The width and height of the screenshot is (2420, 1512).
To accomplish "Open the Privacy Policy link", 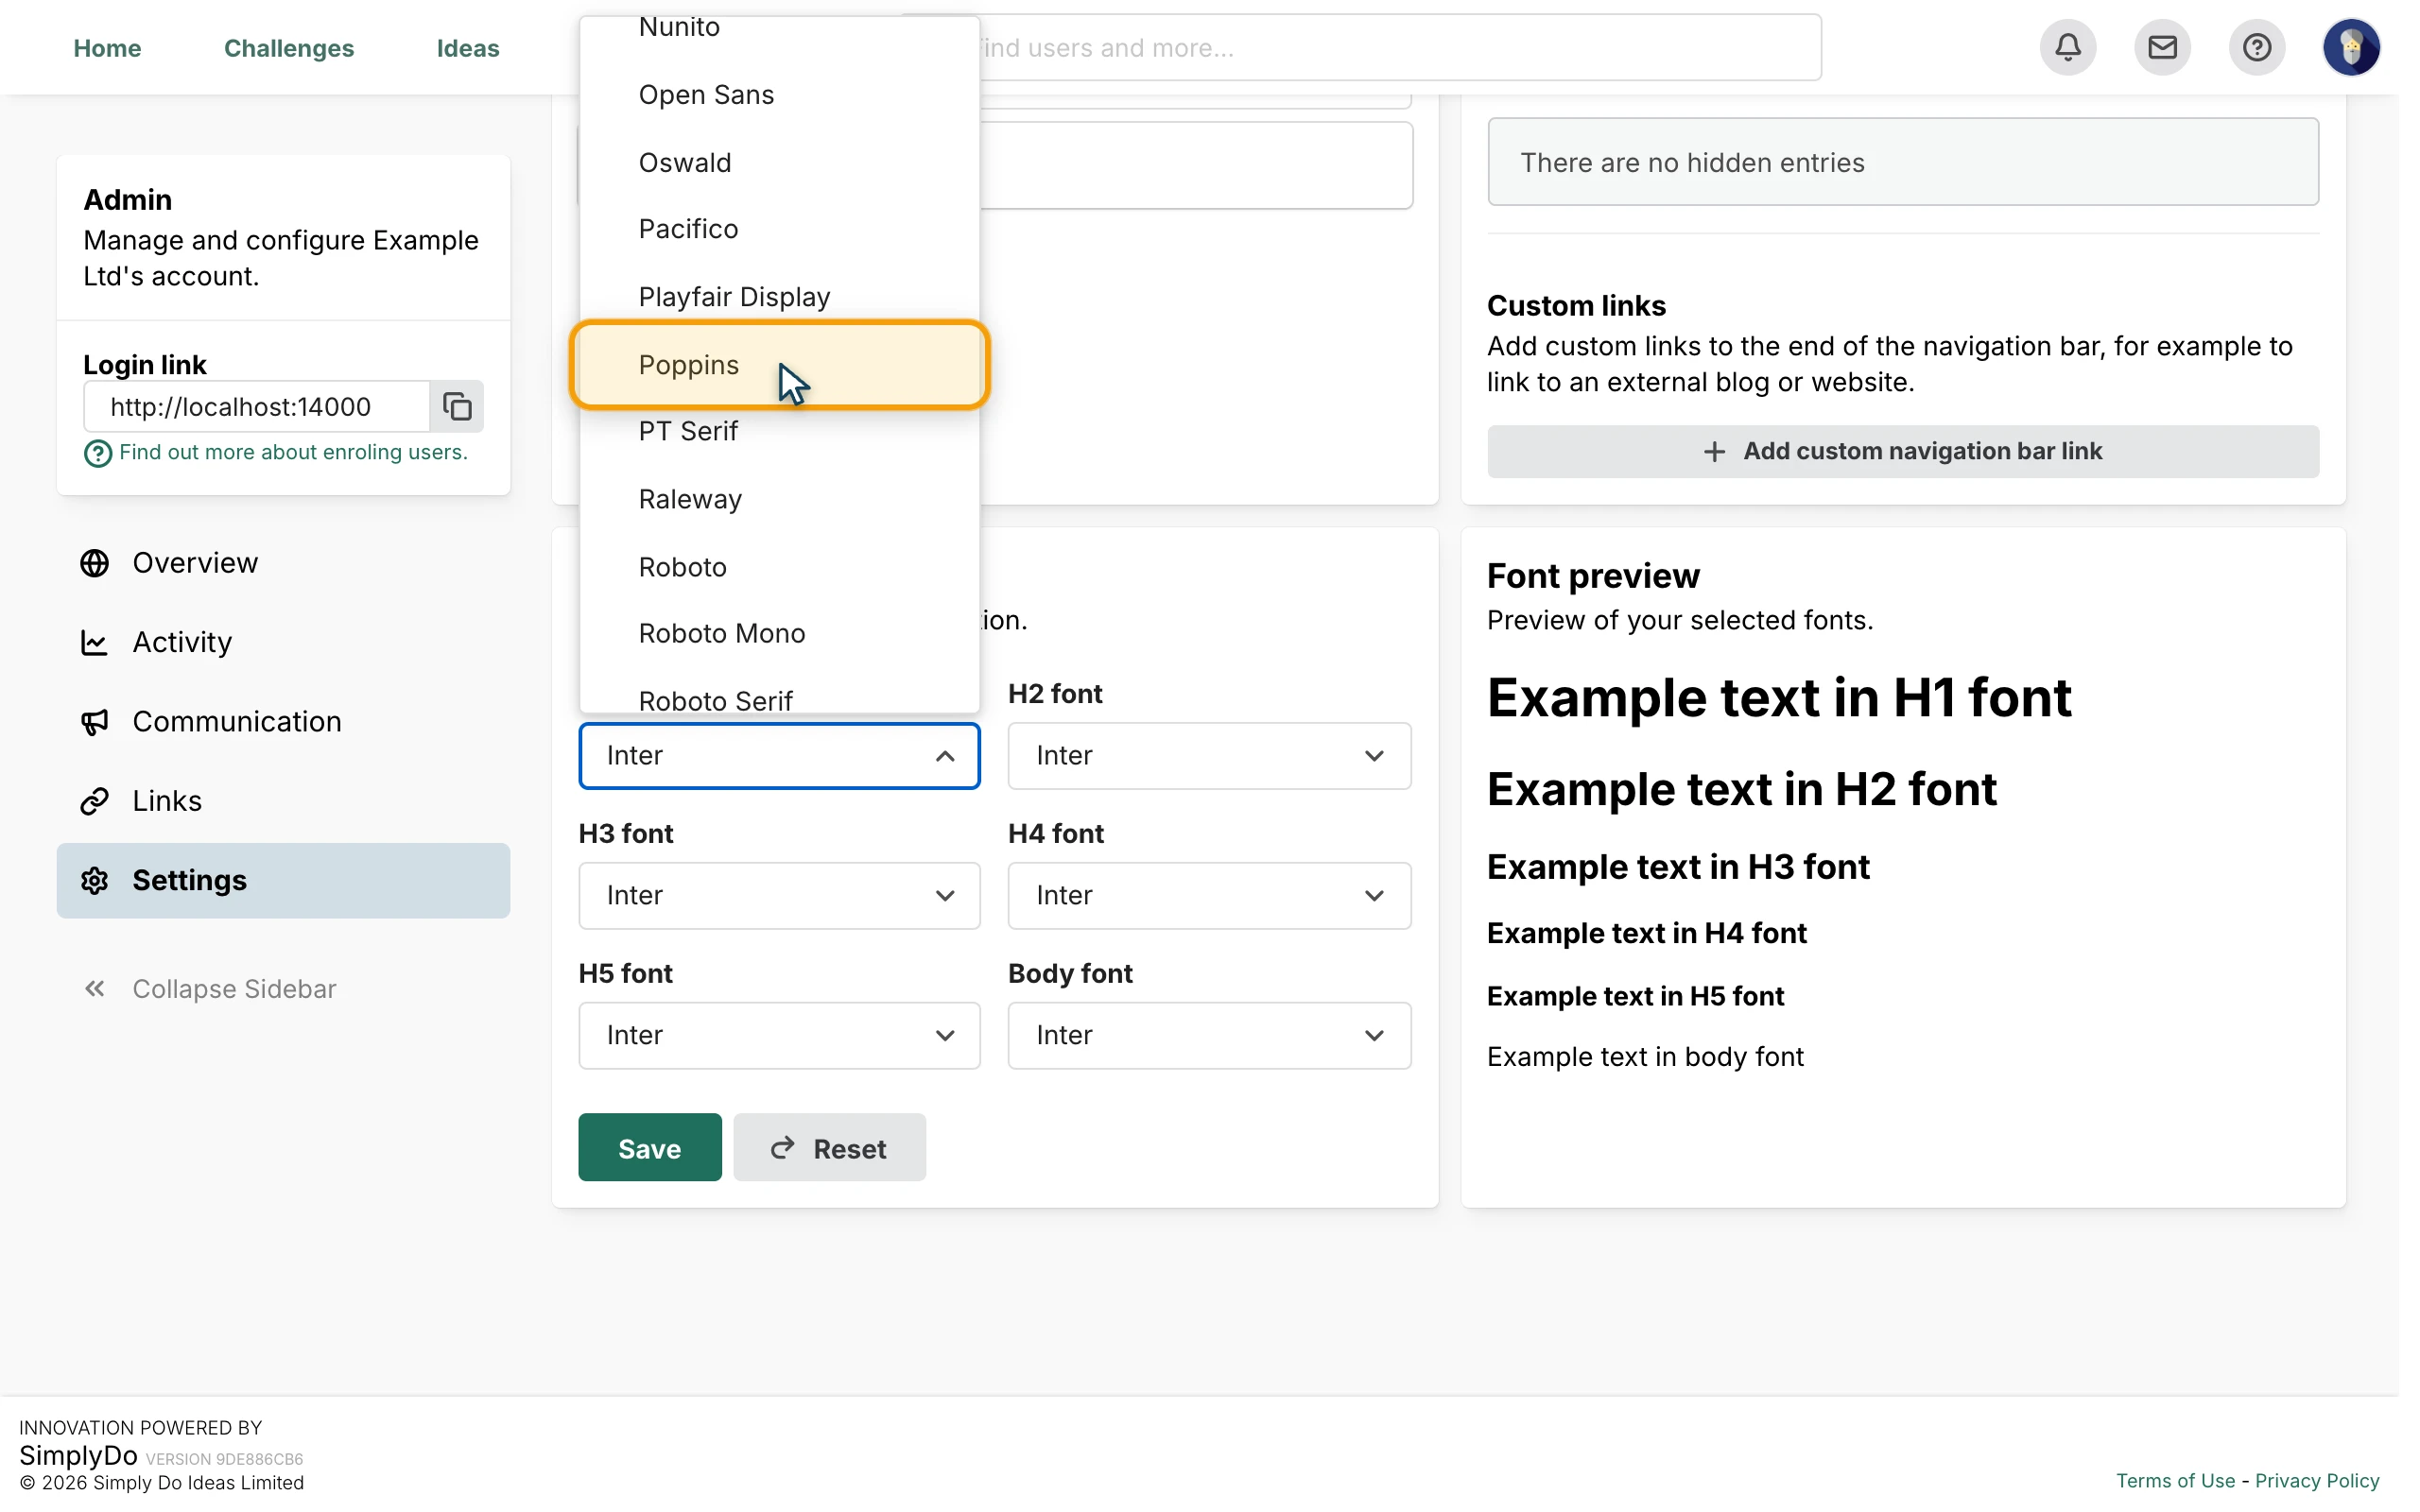I will (2317, 1481).
